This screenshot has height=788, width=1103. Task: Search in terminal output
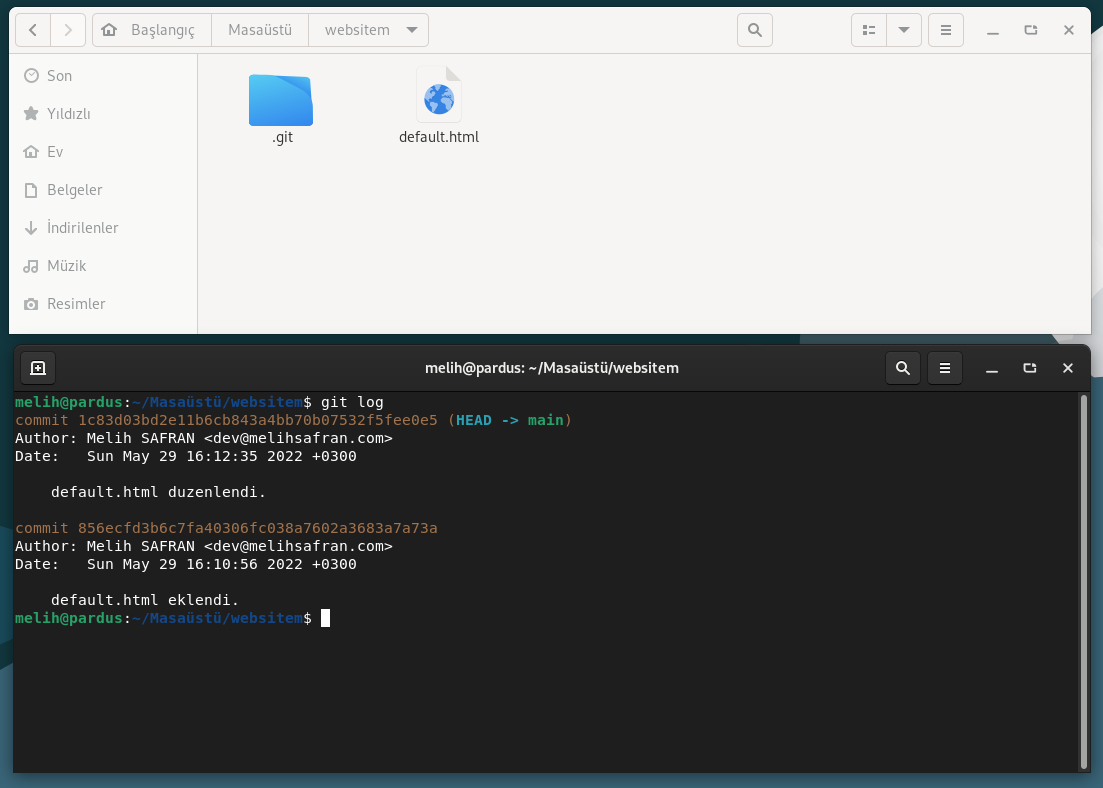click(x=903, y=368)
